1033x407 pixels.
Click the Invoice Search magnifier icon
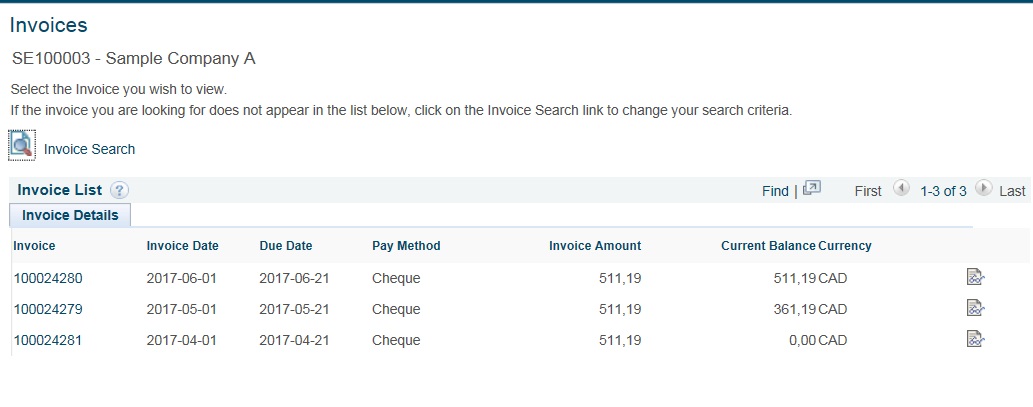[22, 145]
